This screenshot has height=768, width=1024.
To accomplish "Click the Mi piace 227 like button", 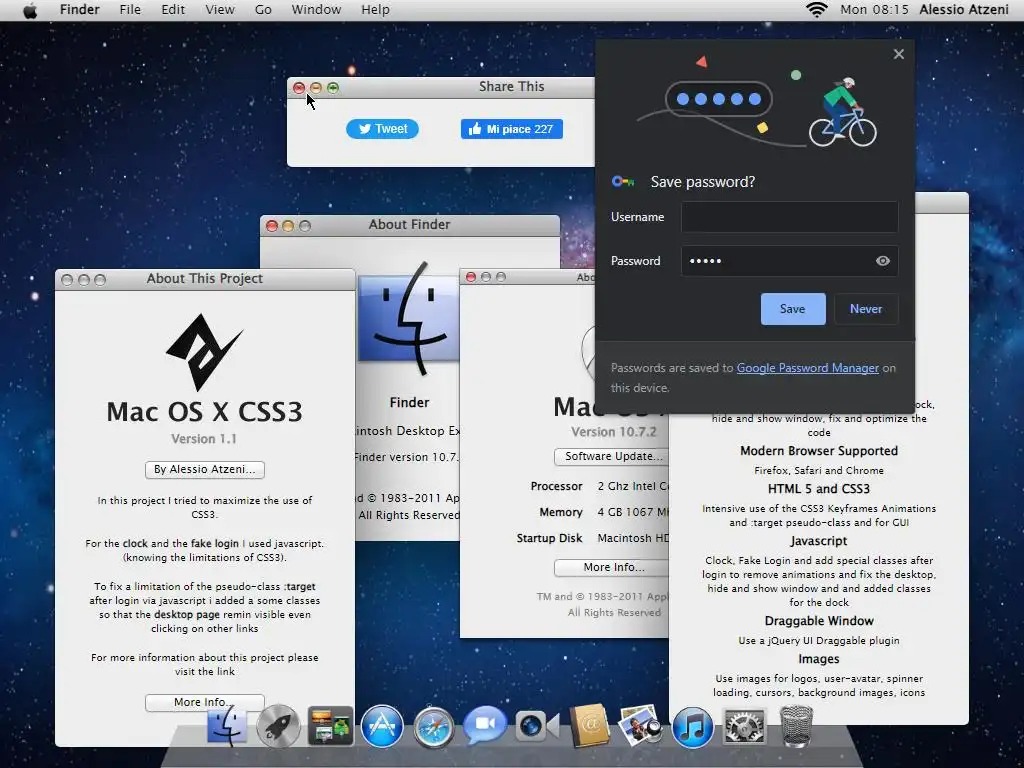I will click(x=511, y=129).
